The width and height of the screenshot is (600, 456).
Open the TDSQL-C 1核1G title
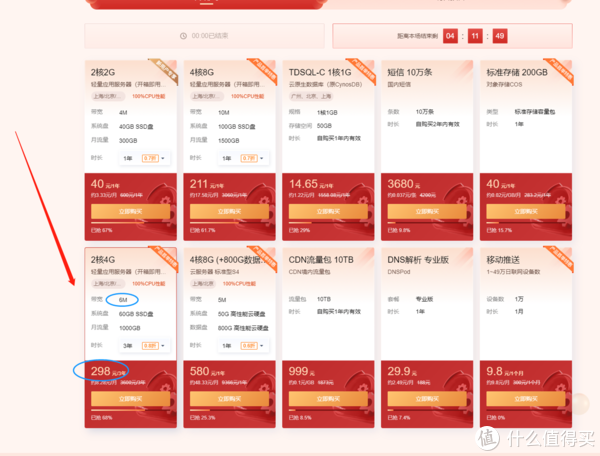320,72
